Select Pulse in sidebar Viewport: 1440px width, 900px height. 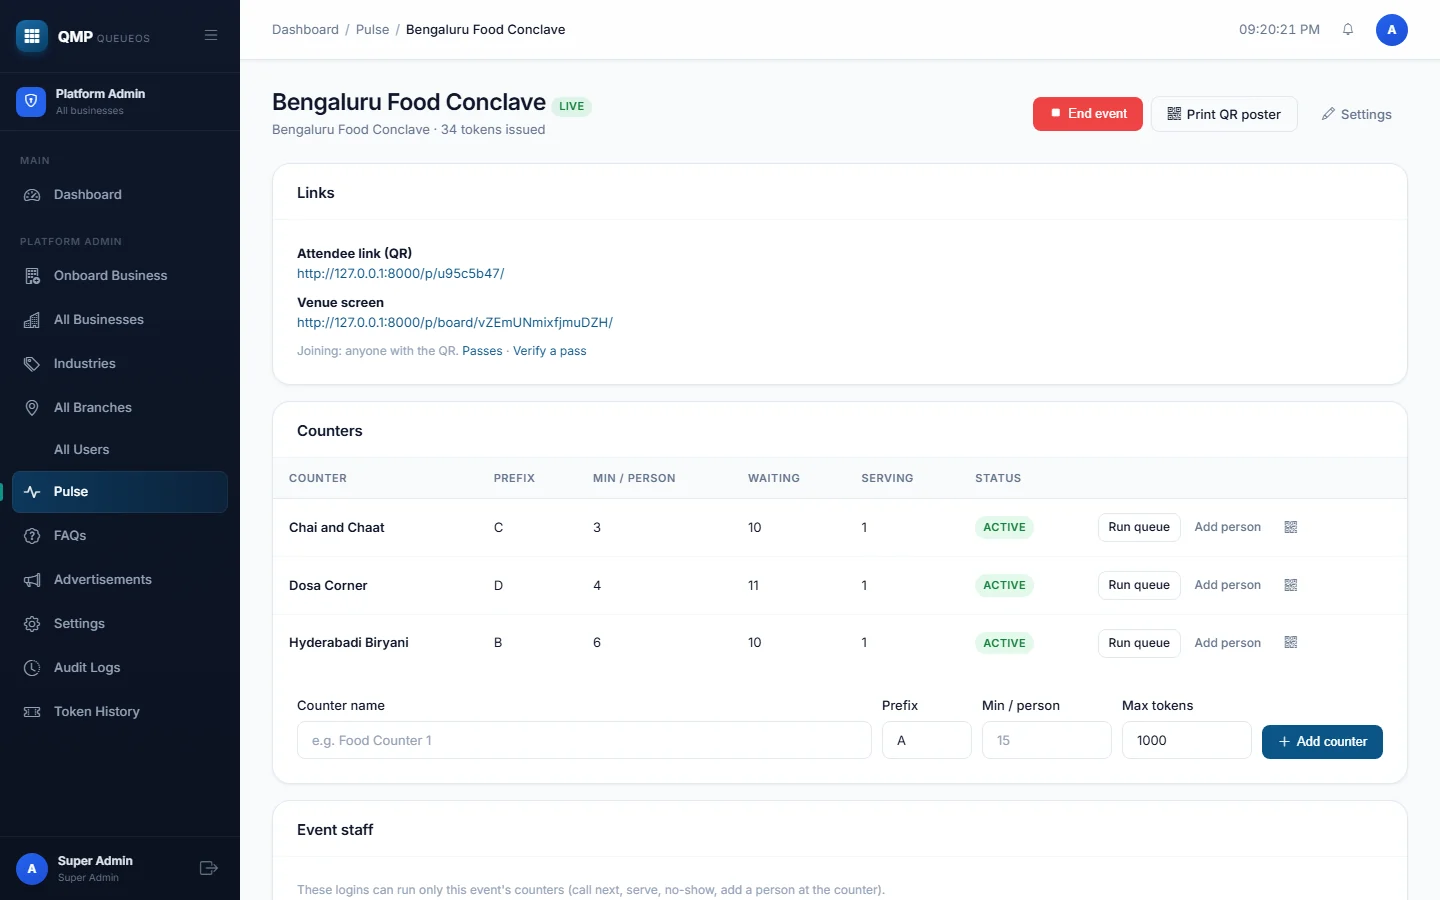120,492
